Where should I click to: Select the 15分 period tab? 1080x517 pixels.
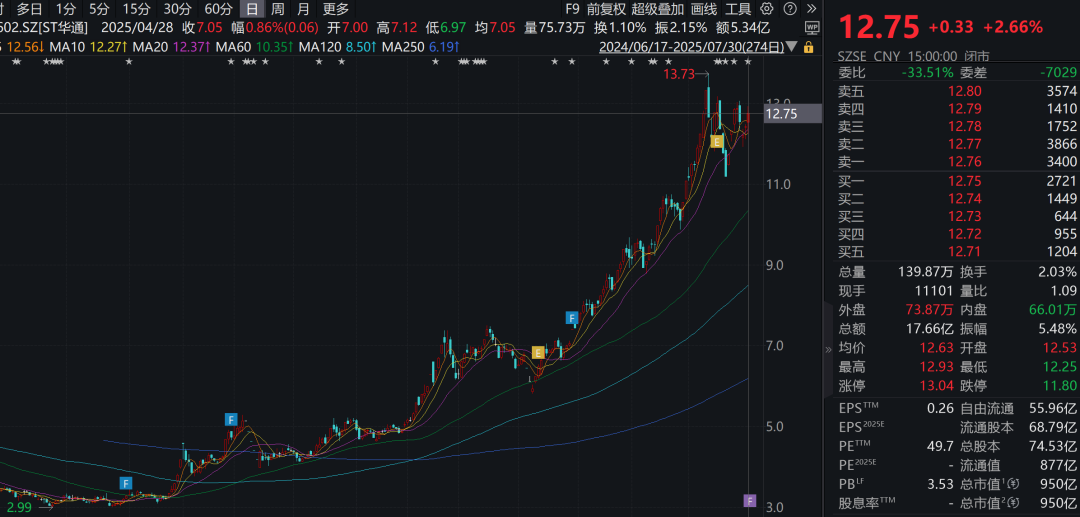[136, 9]
